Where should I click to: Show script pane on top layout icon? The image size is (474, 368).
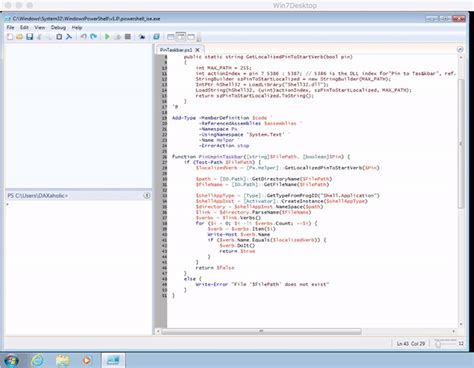pyautogui.click(x=171, y=37)
